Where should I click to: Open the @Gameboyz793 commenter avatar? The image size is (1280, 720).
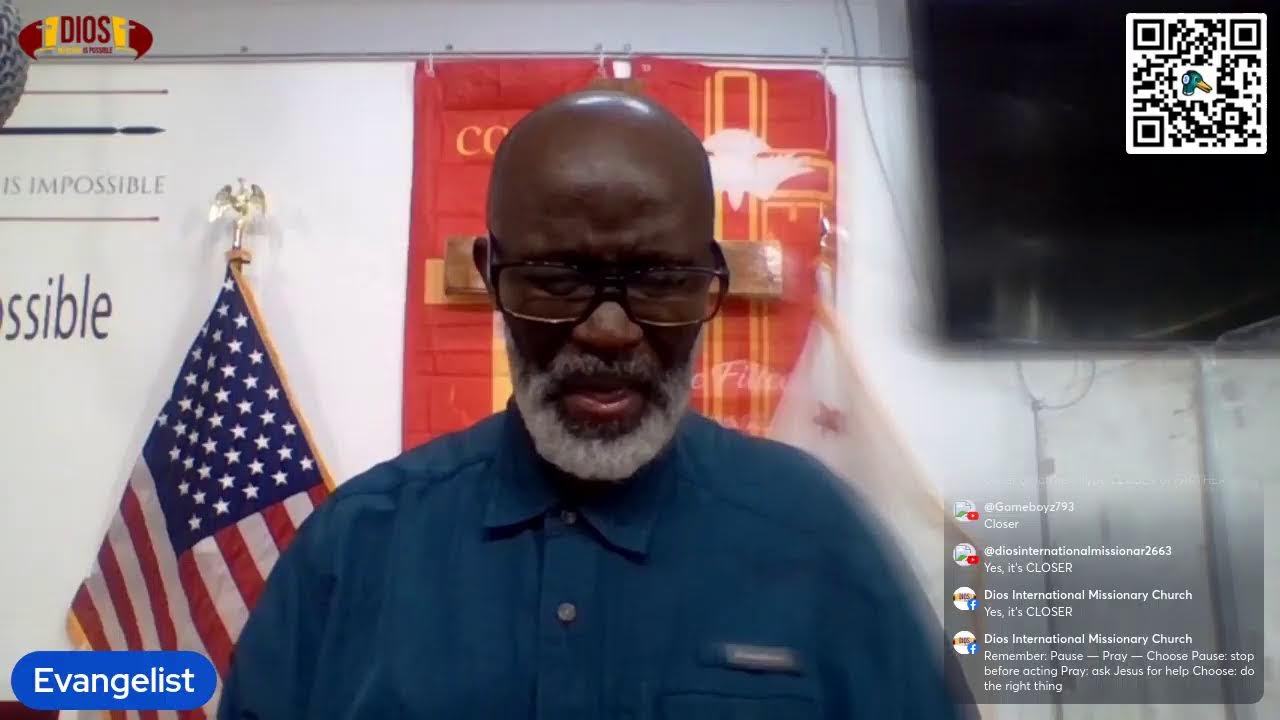(x=964, y=511)
